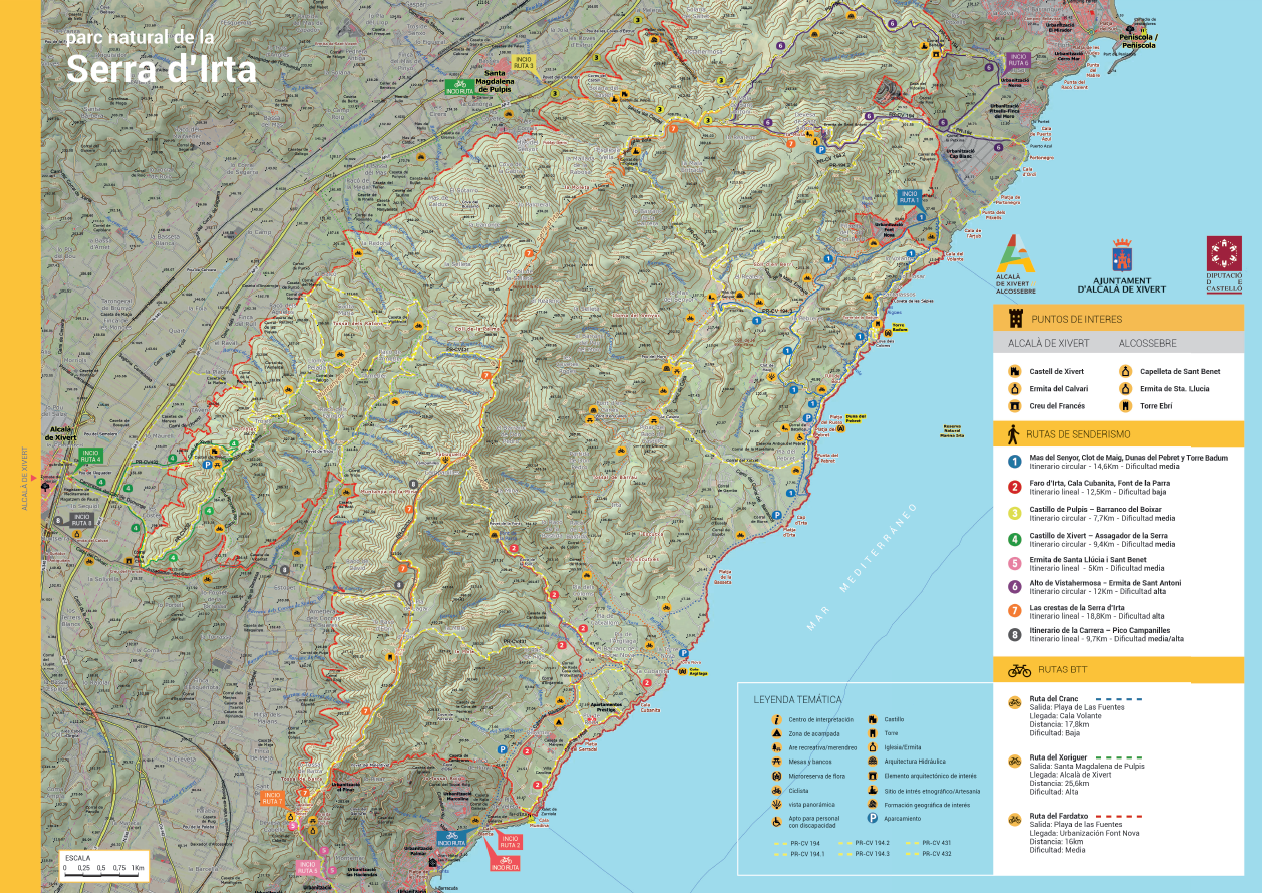Select the vista panorámica legend icon
This screenshot has height=893, width=1262.
point(776,805)
